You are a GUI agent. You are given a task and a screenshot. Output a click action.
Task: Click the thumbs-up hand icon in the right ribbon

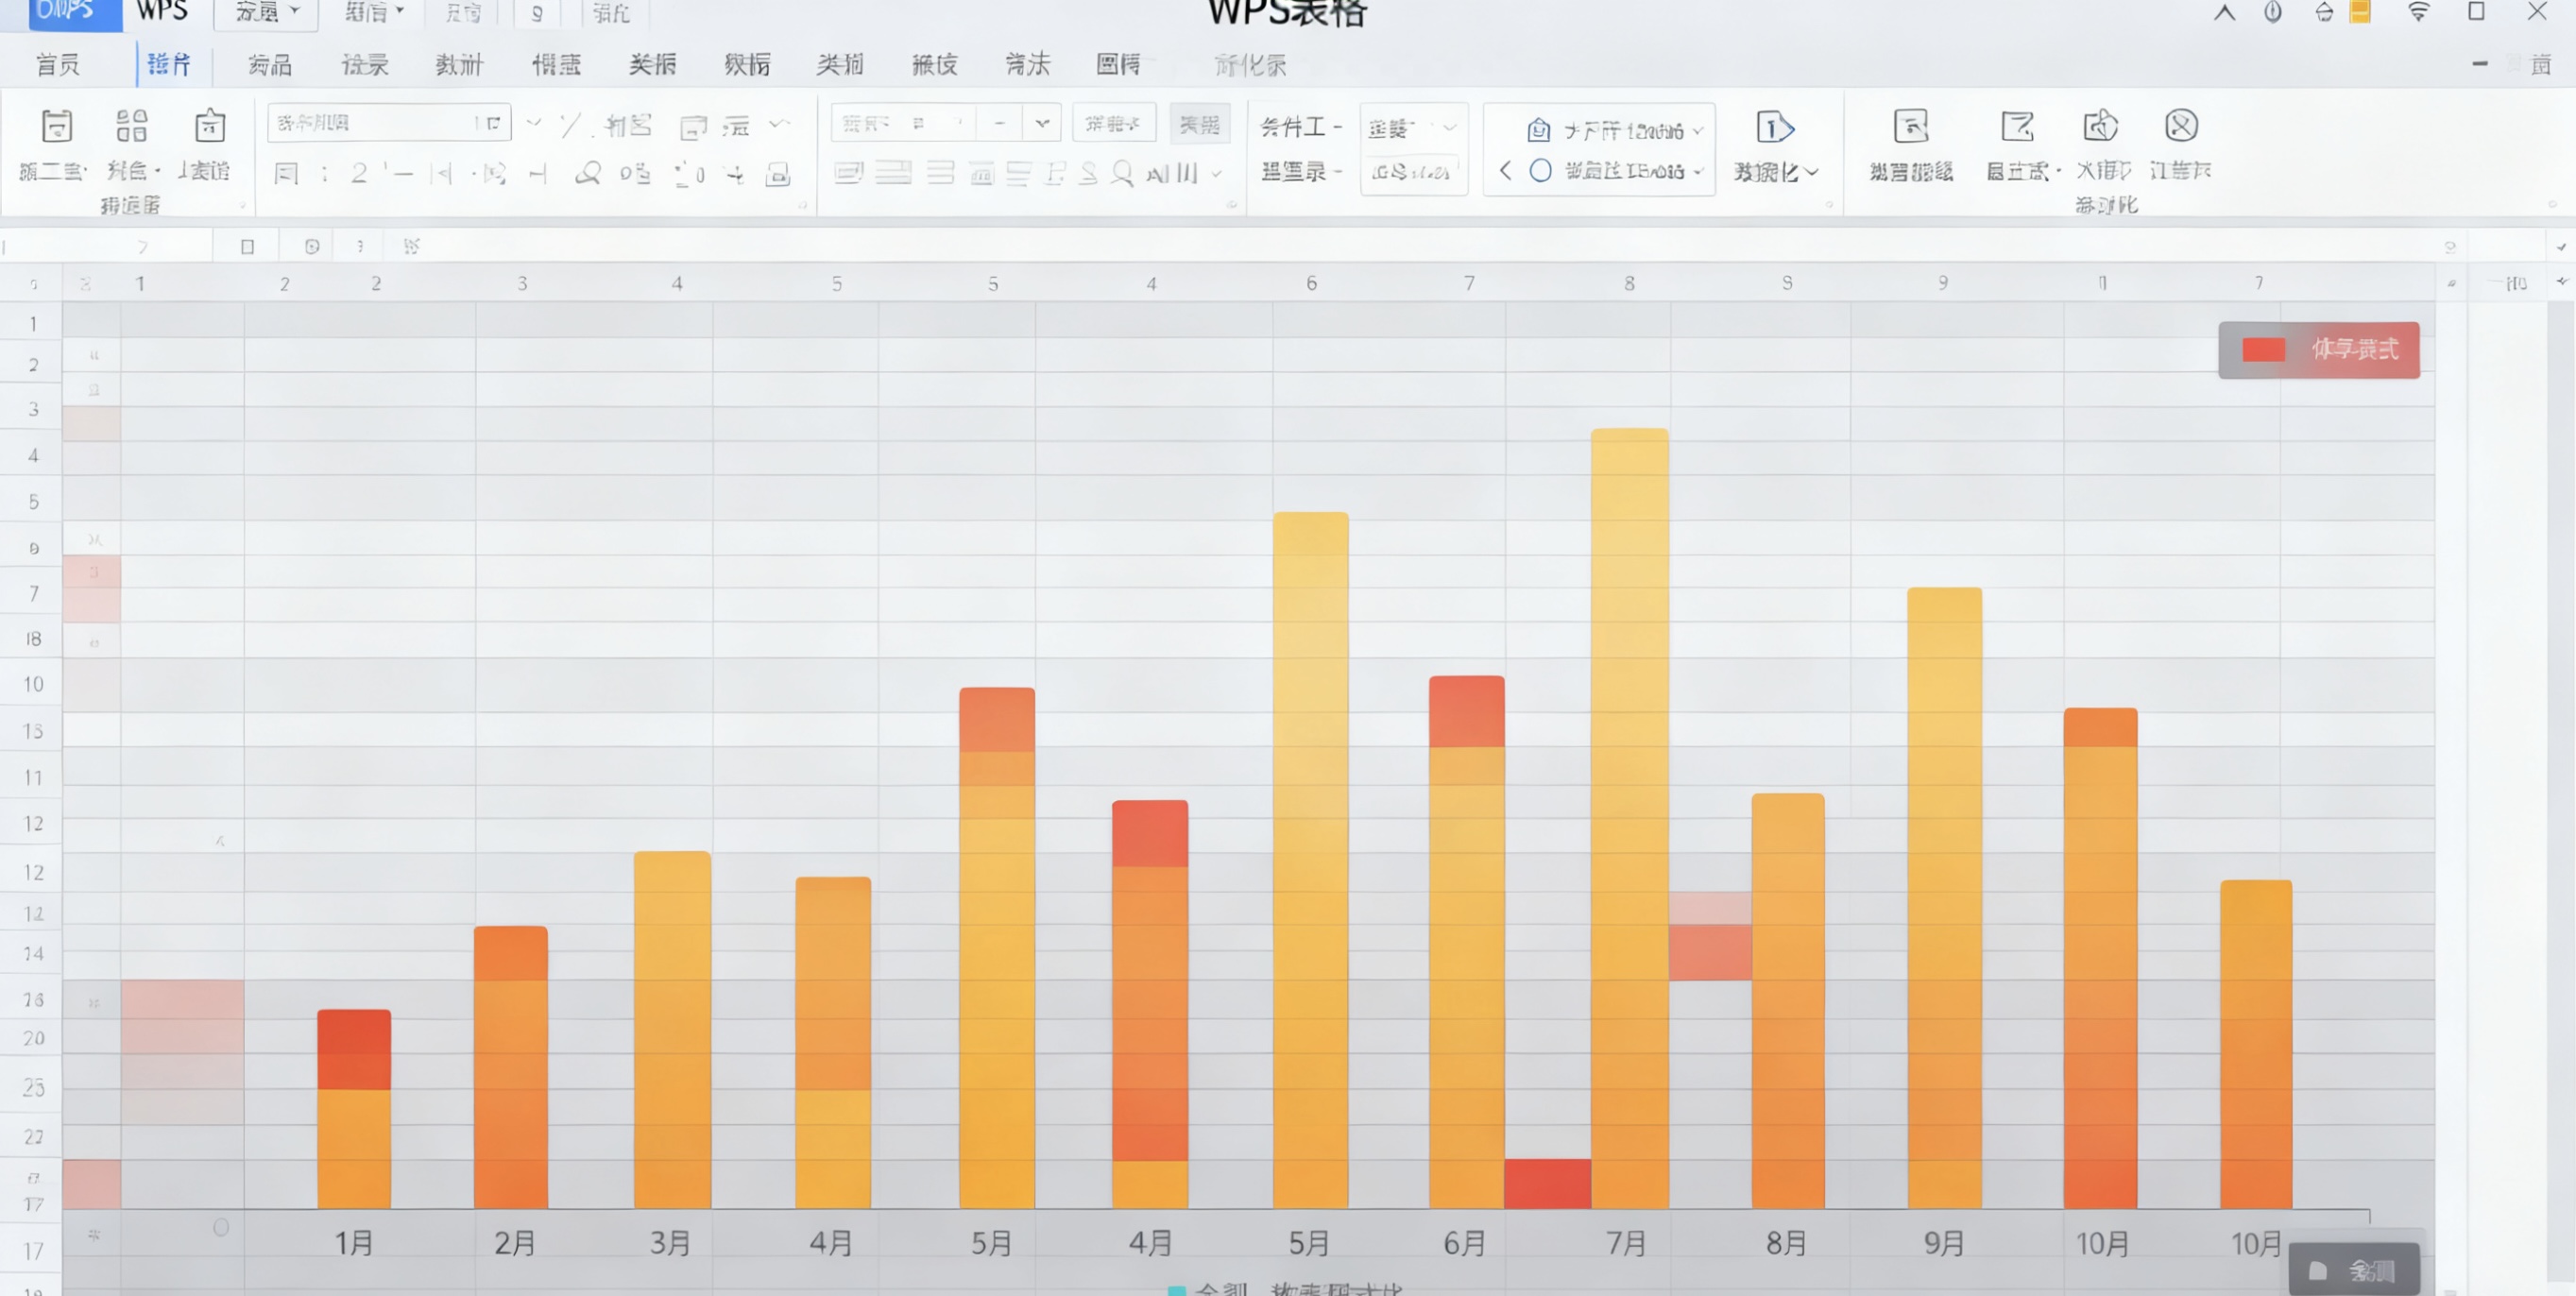2100,126
